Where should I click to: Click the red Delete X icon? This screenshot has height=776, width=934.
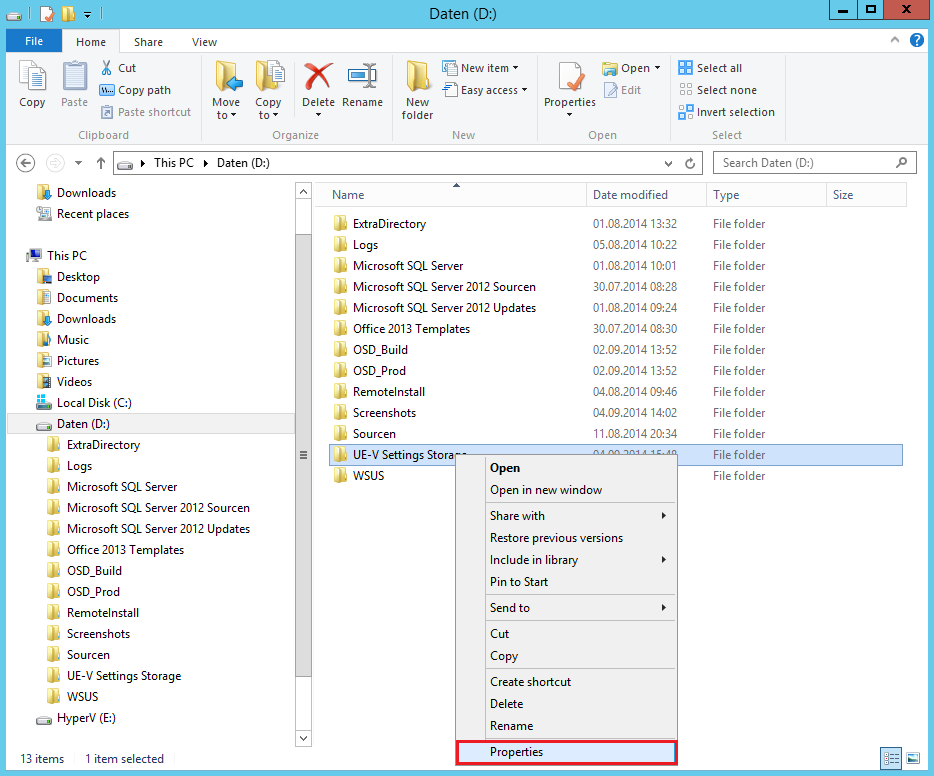click(x=318, y=77)
